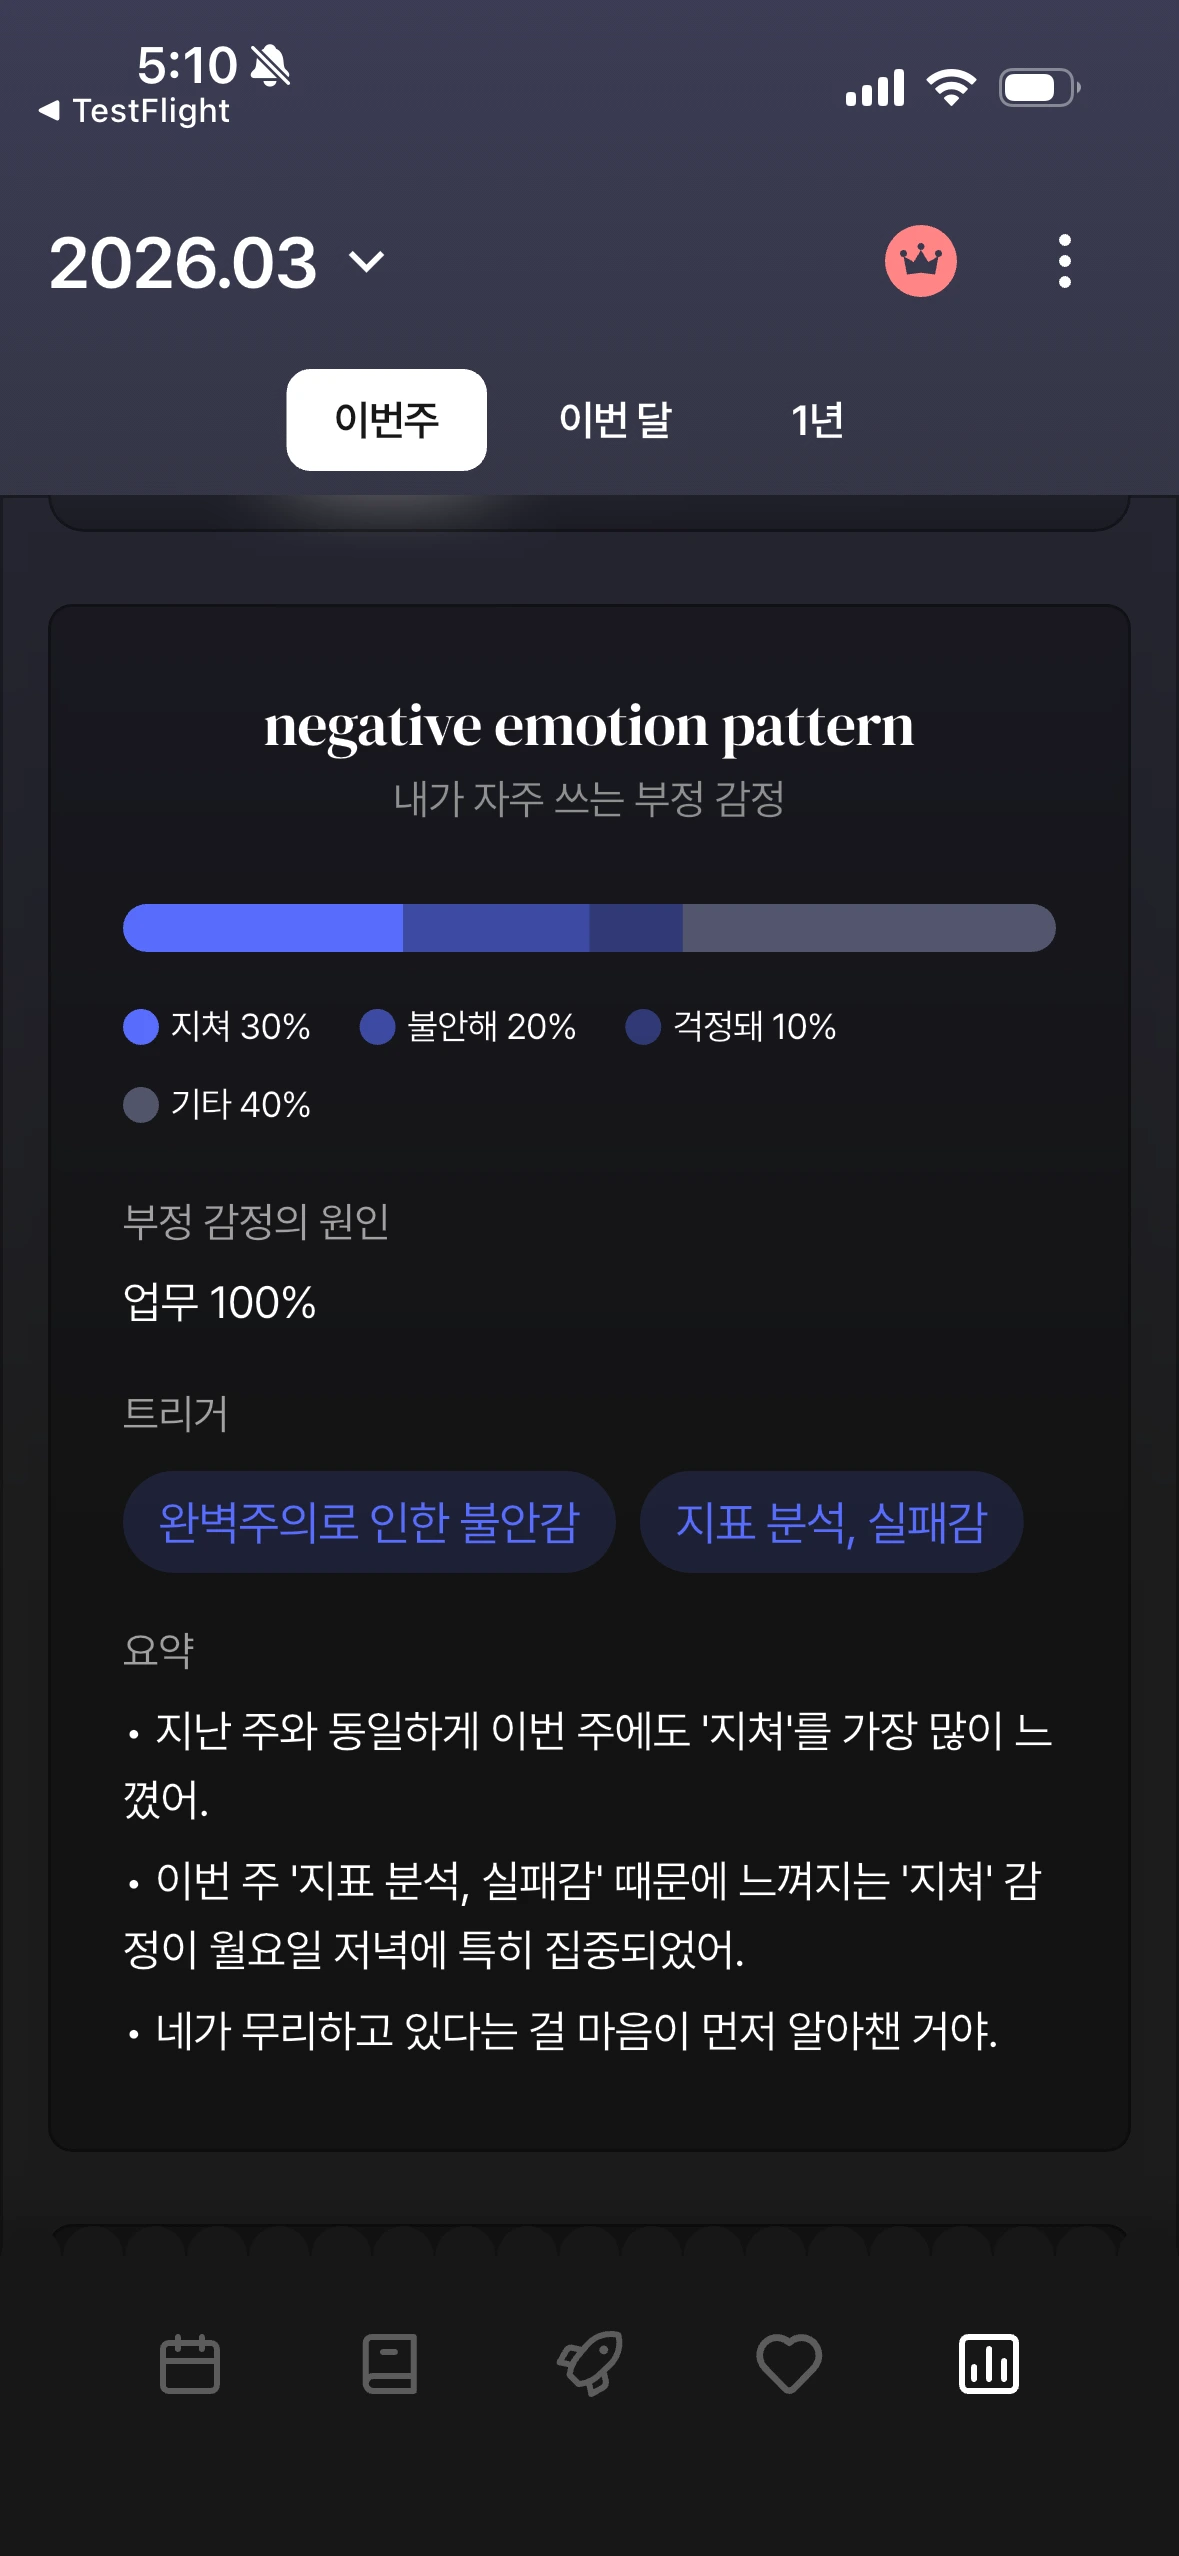Tap the rocket icon in bottom bar
The image size is (1179, 2556).
tap(589, 2364)
